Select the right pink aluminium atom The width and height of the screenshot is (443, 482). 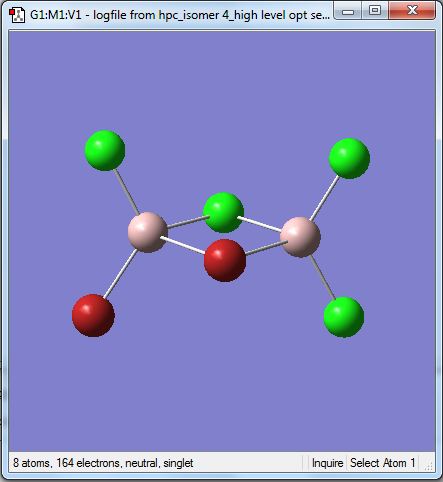(300, 237)
